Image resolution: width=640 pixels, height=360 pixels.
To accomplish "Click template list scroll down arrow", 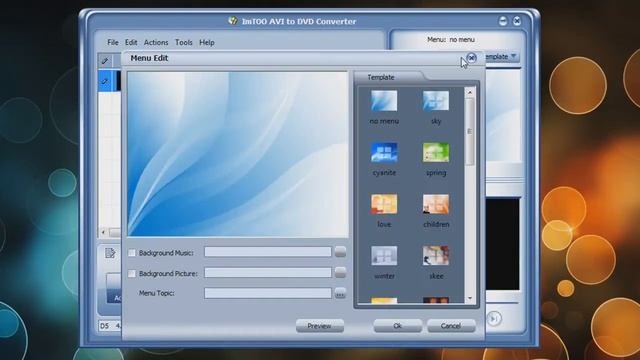I will 469,298.
